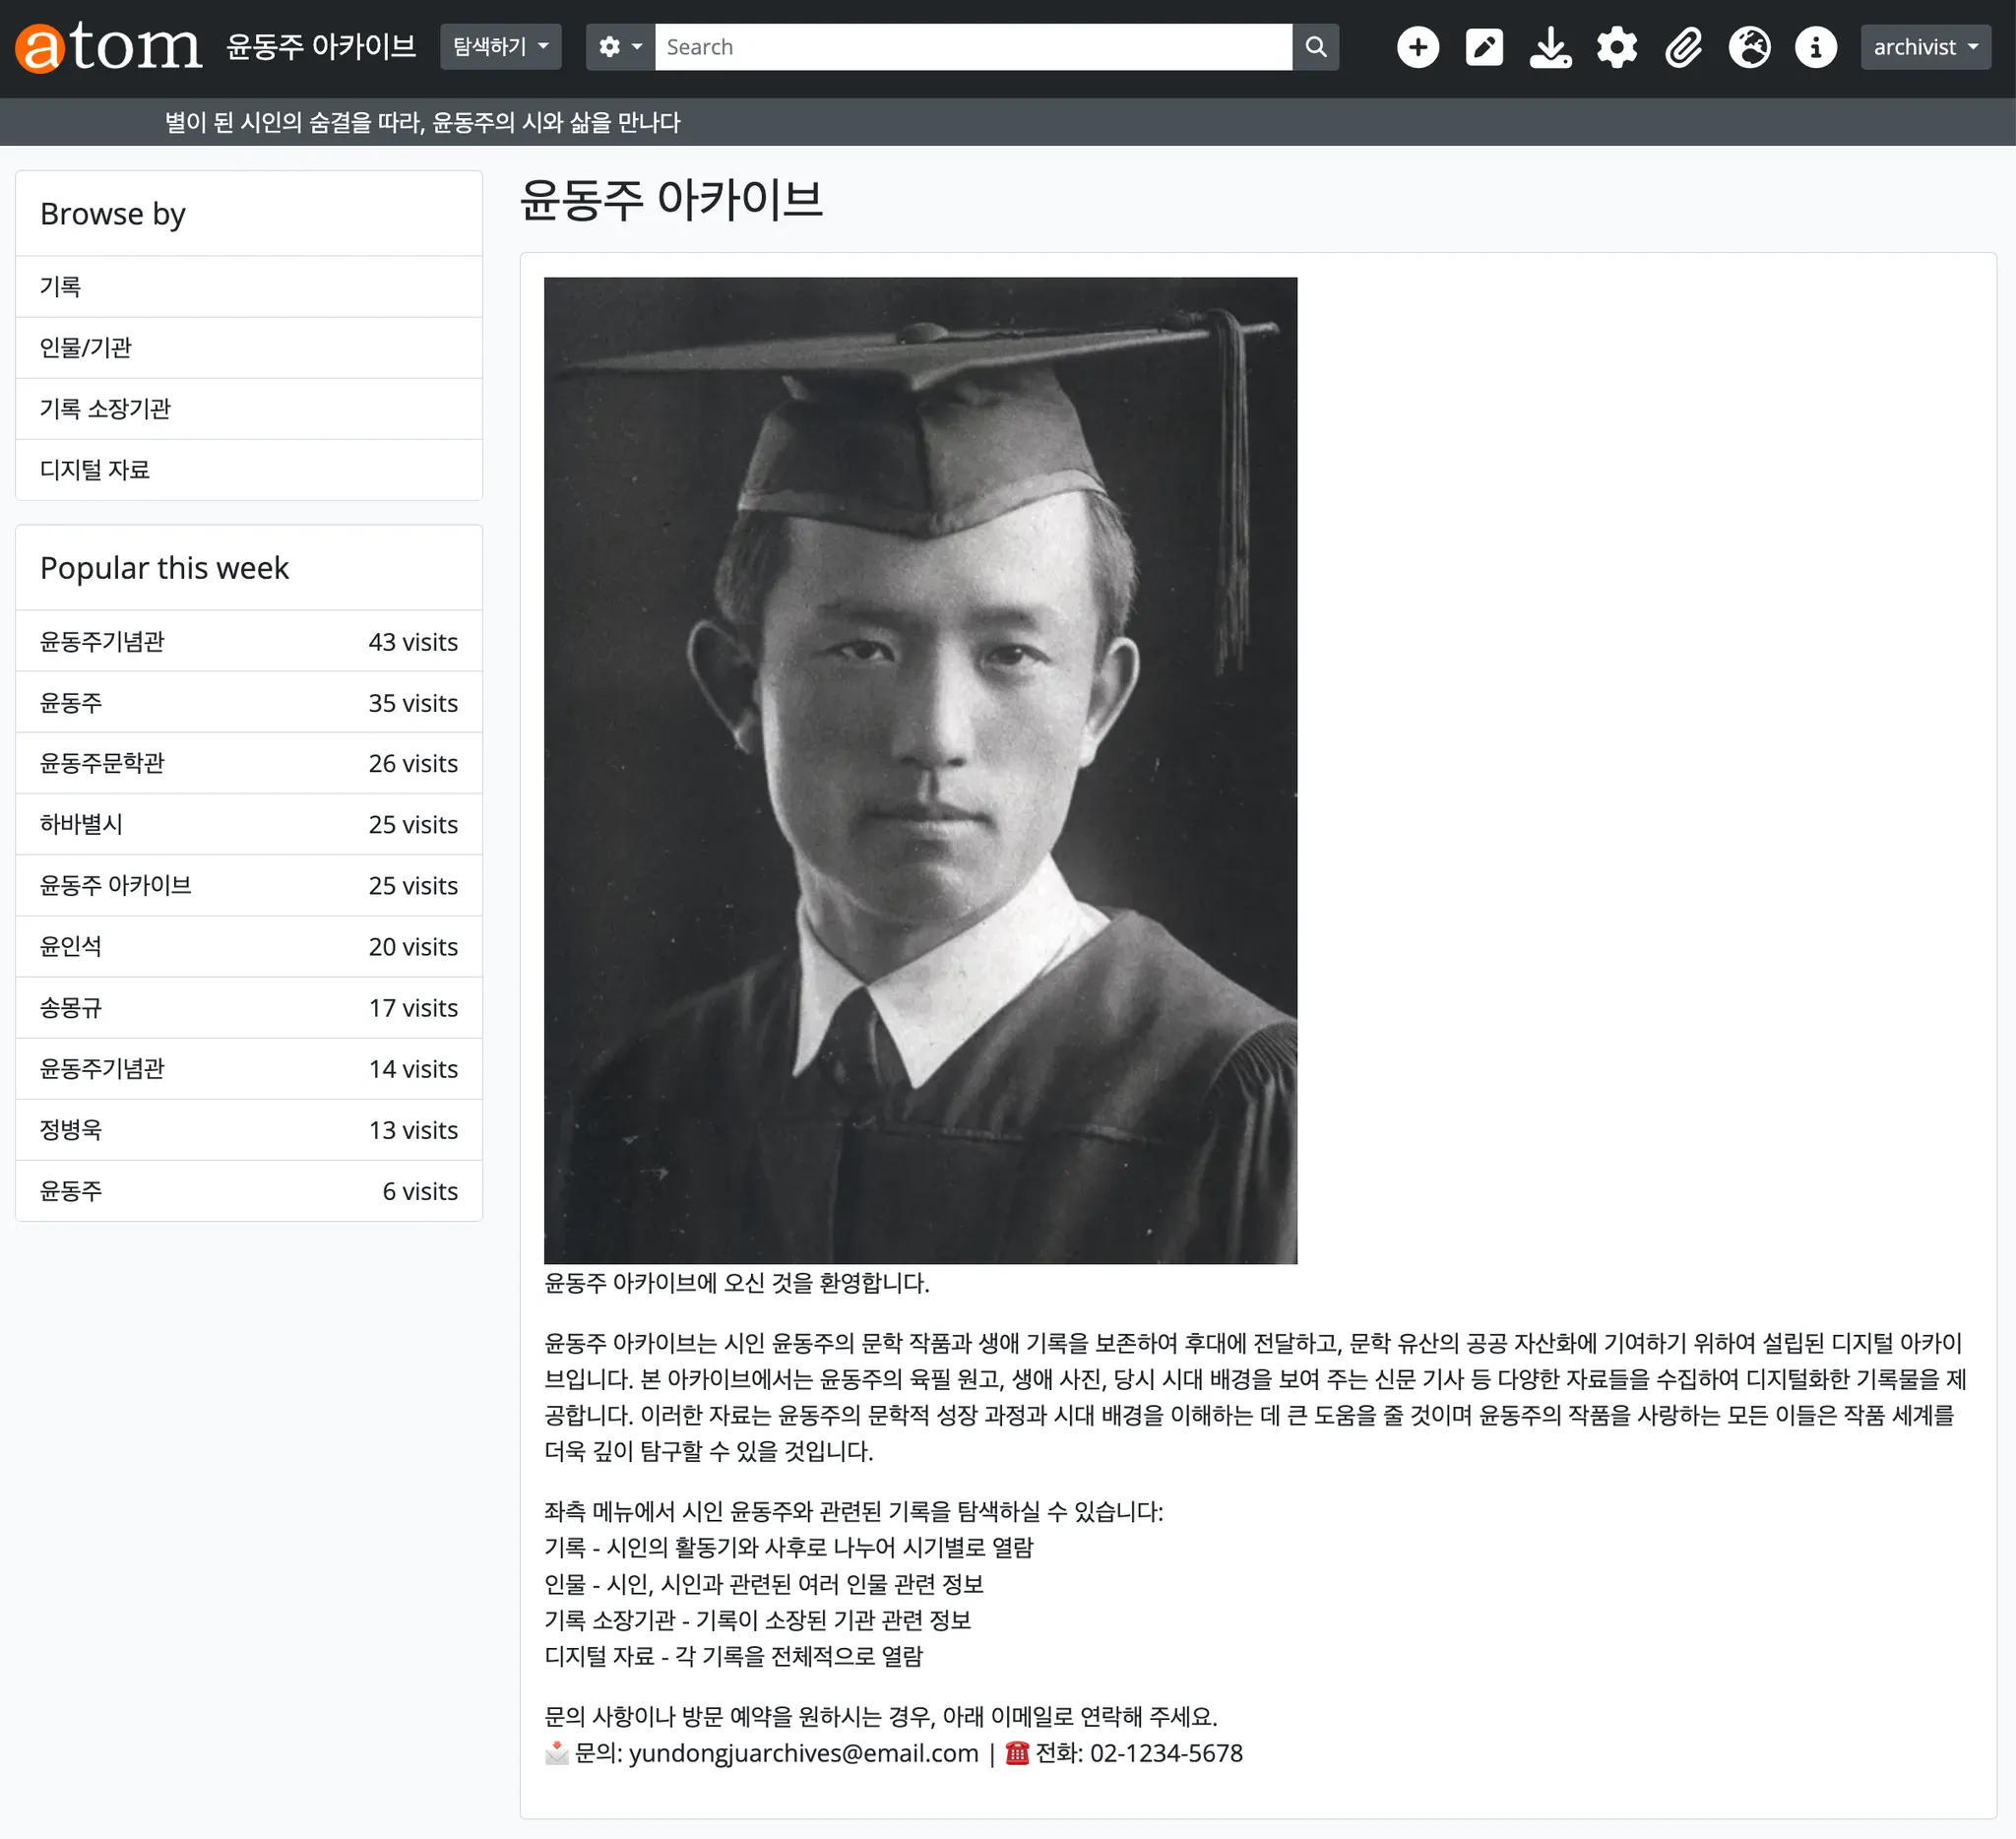Open the Clipboard paperclip icon
This screenshot has width=2016, height=1839.
tap(1683, 47)
